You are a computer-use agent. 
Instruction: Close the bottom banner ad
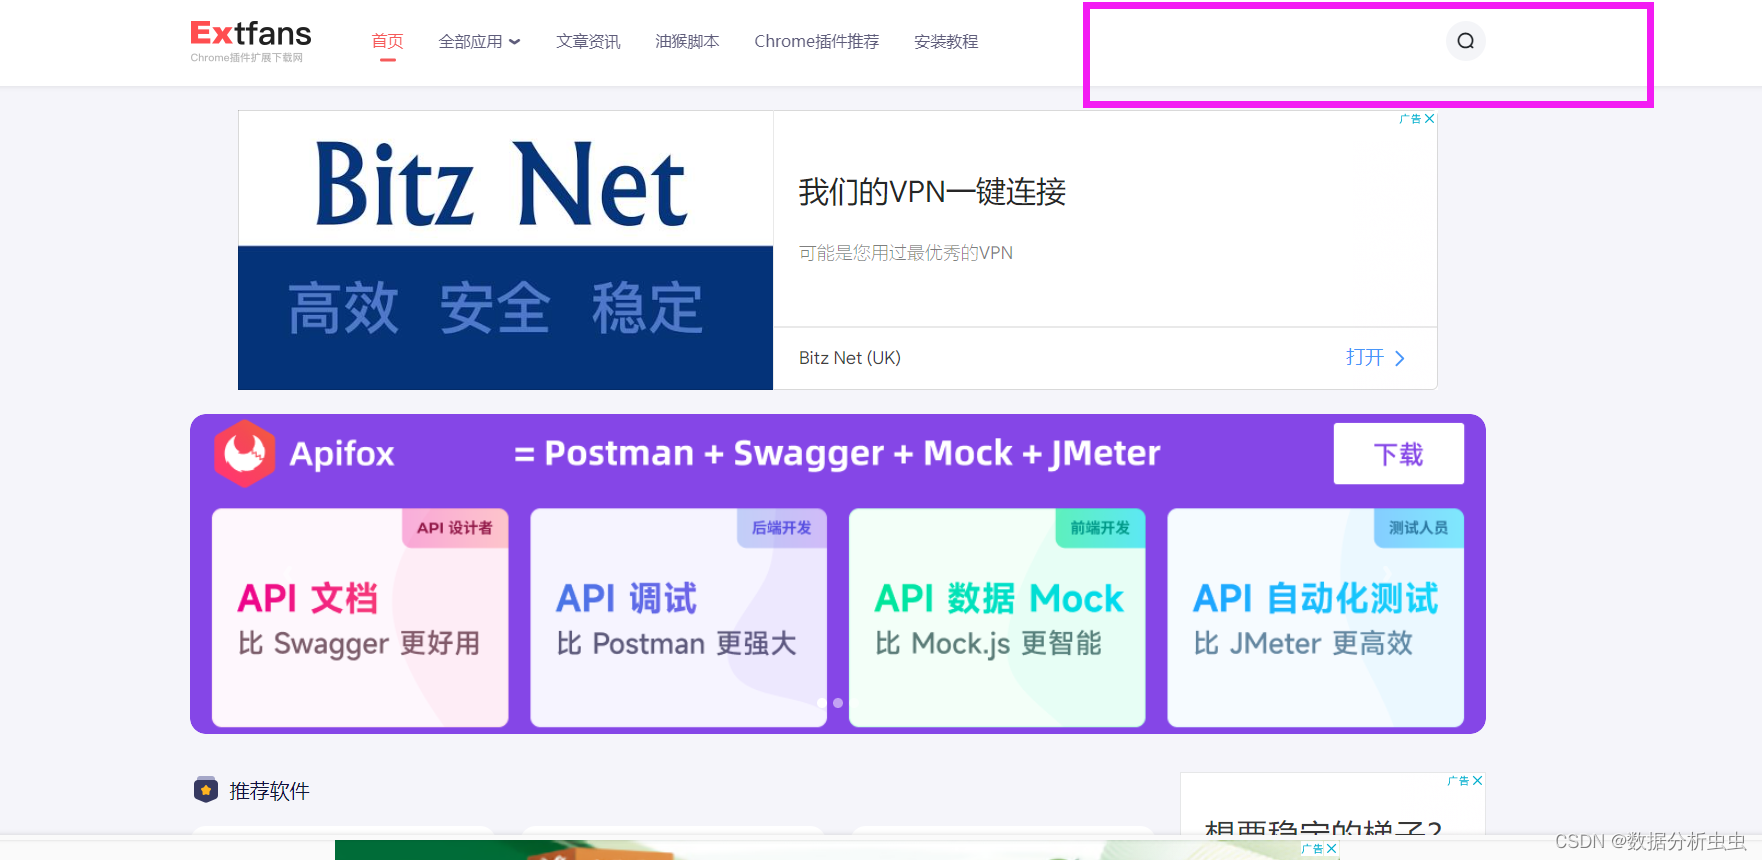pyautogui.click(x=1331, y=848)
